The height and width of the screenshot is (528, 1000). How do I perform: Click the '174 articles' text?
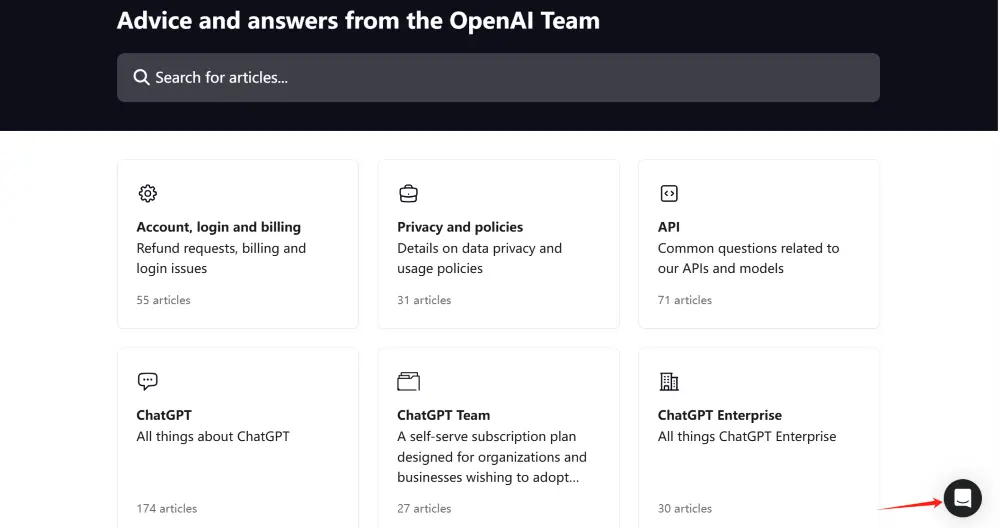166,508
